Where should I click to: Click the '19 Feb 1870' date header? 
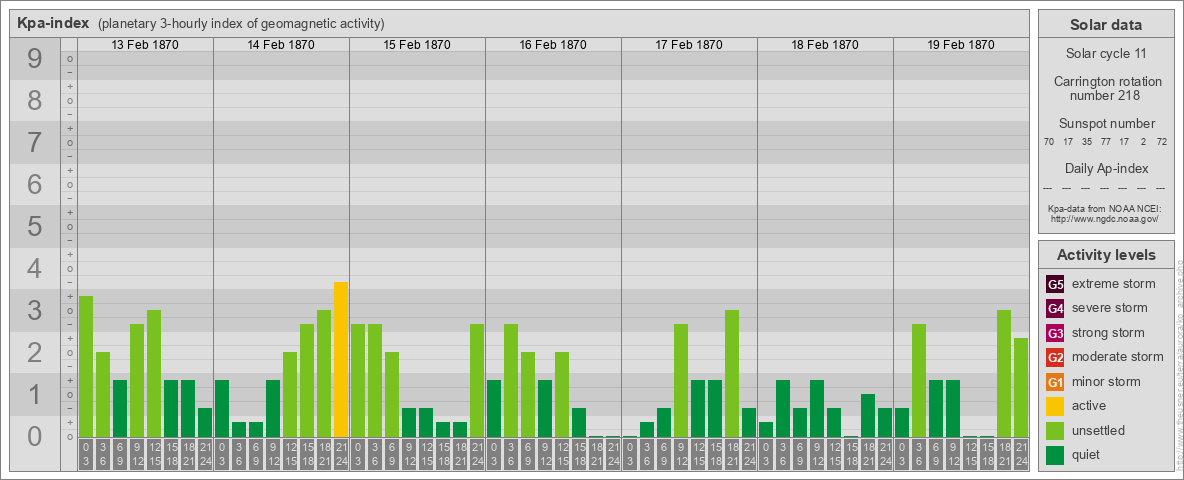pyautogui.click(x=960, y=45)
